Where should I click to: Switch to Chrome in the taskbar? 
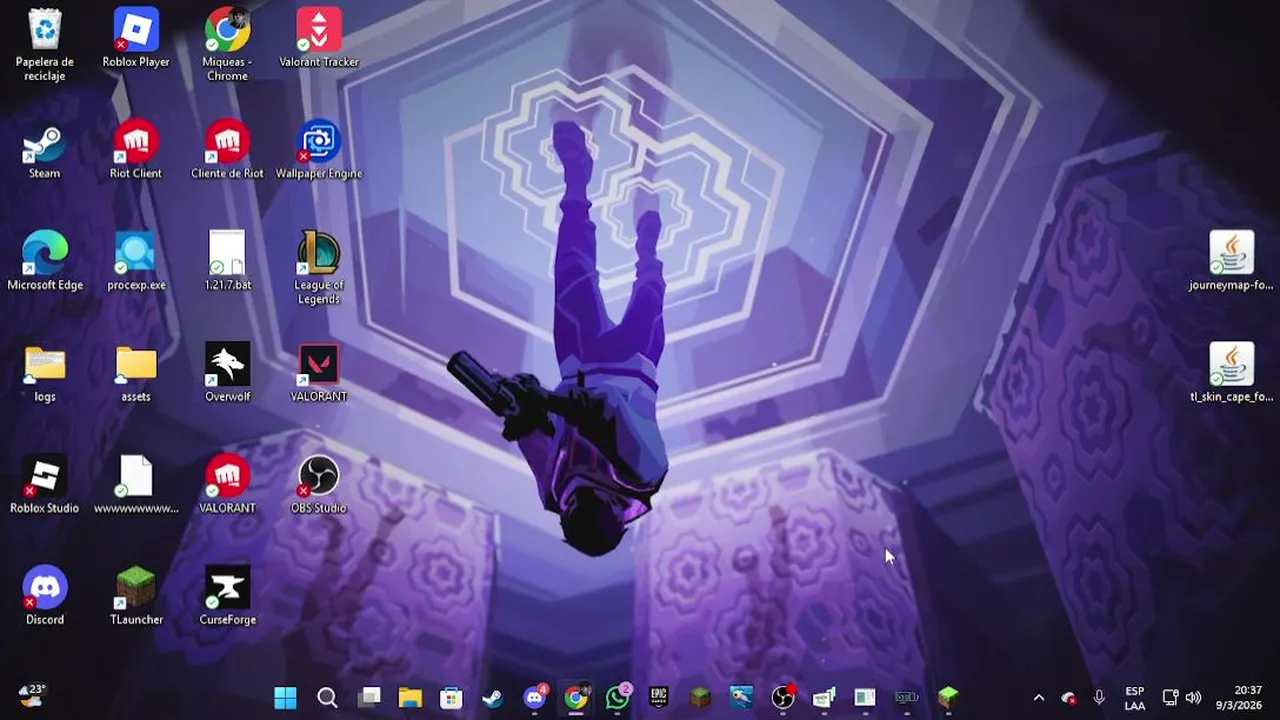[576, 697]
